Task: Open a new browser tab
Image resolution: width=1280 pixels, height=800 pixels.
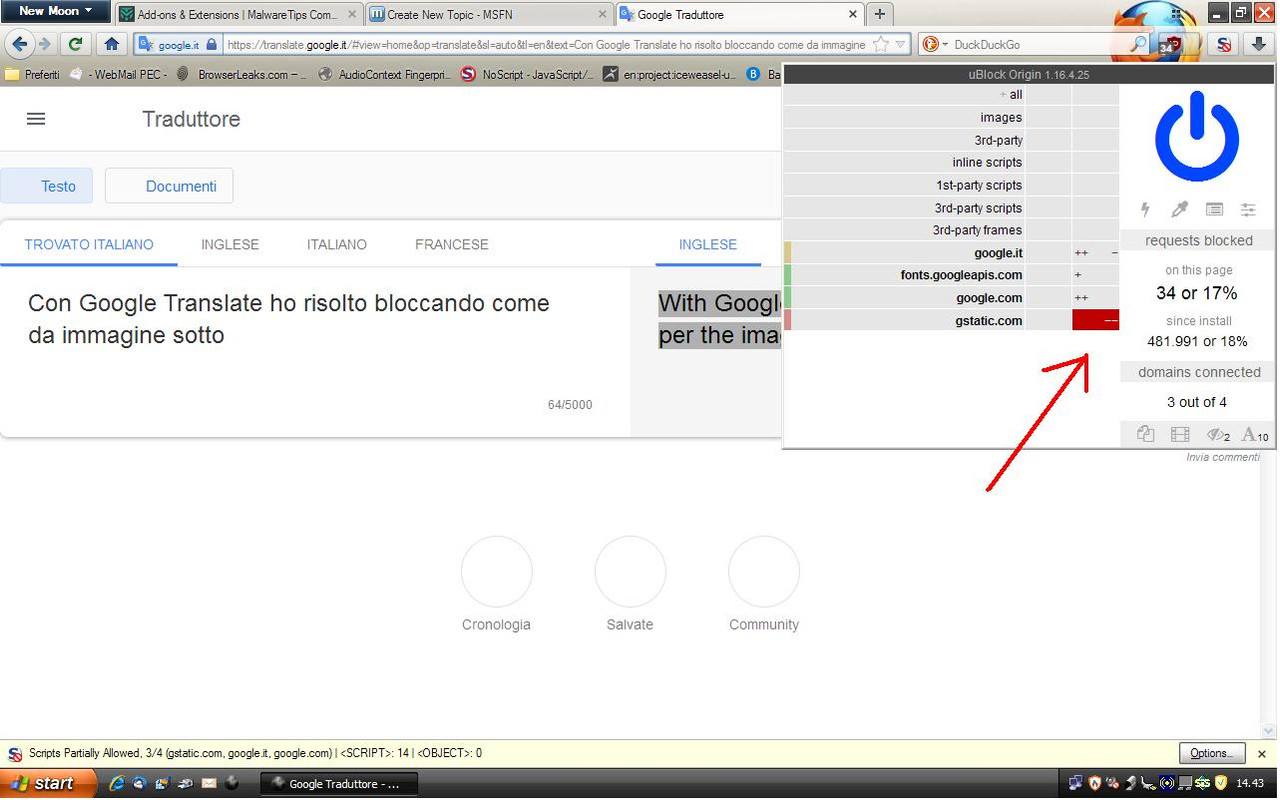Action: tap(879, 14)
